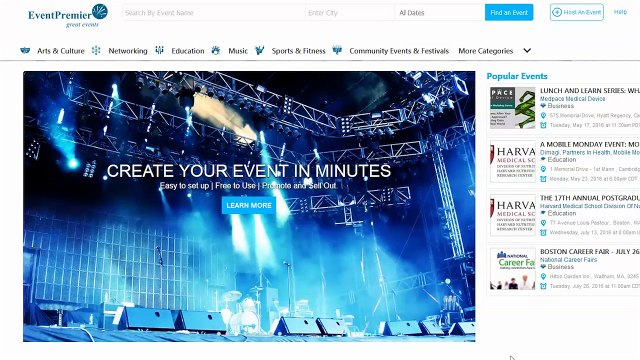The image size is (640, 360).
Task: Select Sports & Fitness category
Action: click(x=298, y=51)
